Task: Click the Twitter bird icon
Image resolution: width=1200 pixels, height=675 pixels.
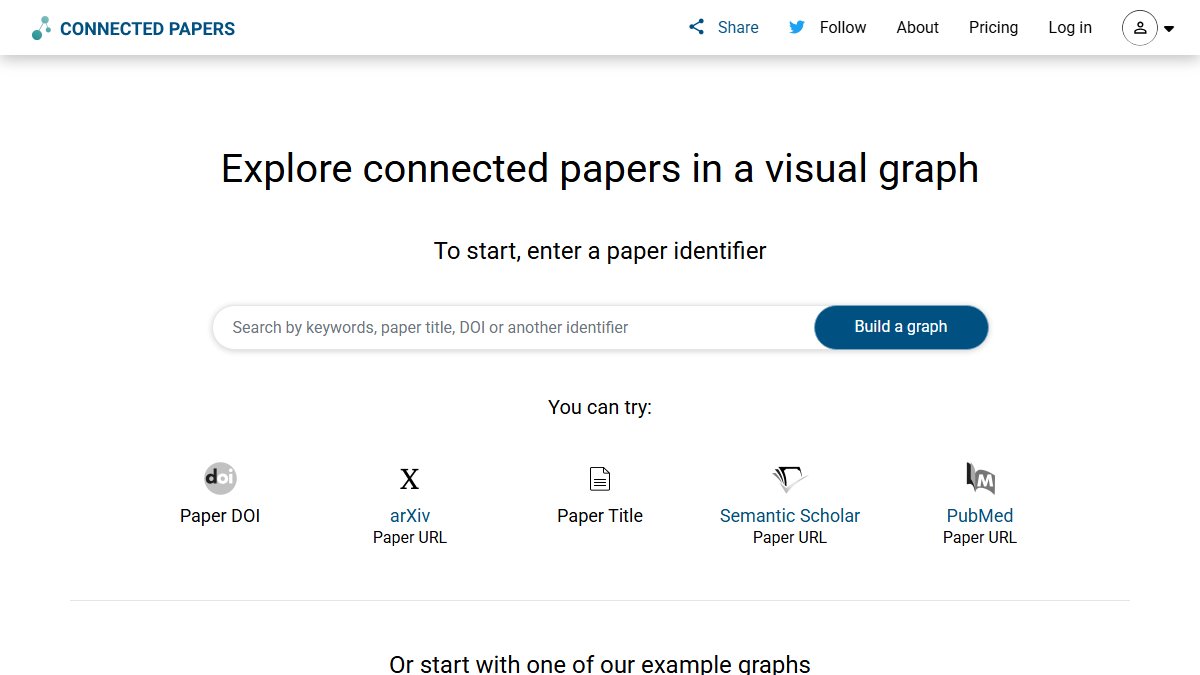Action: point(797,27)
